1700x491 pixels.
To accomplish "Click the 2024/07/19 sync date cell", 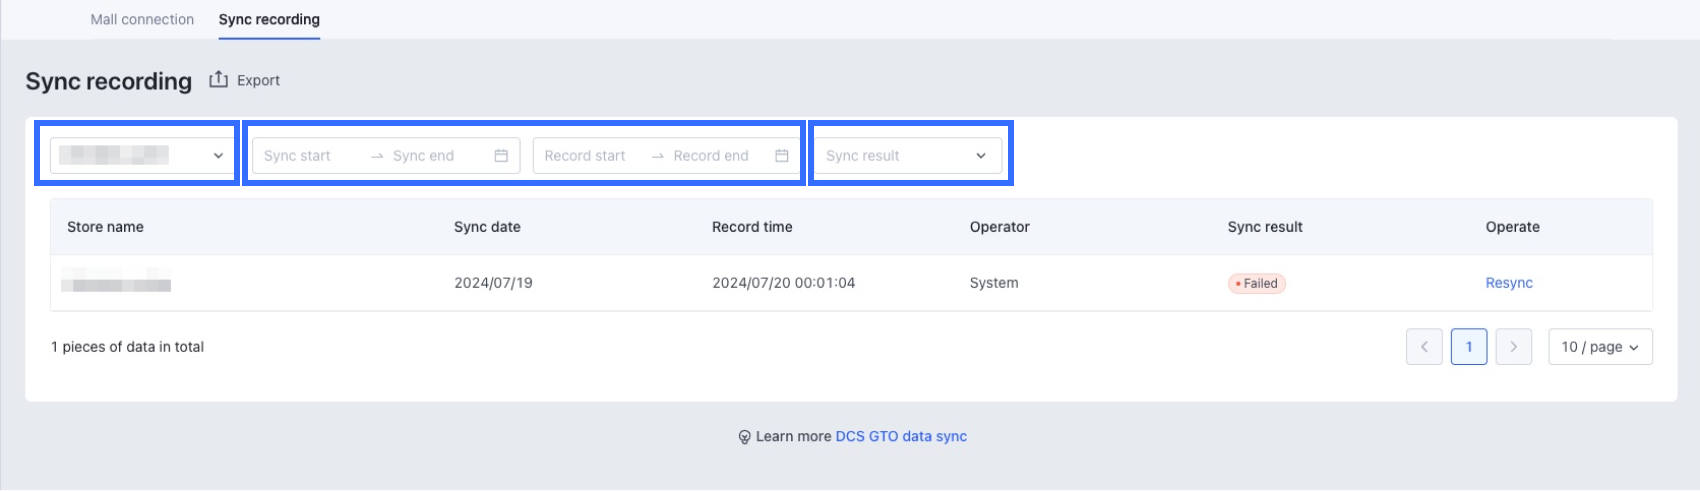I will click(493, 283).
